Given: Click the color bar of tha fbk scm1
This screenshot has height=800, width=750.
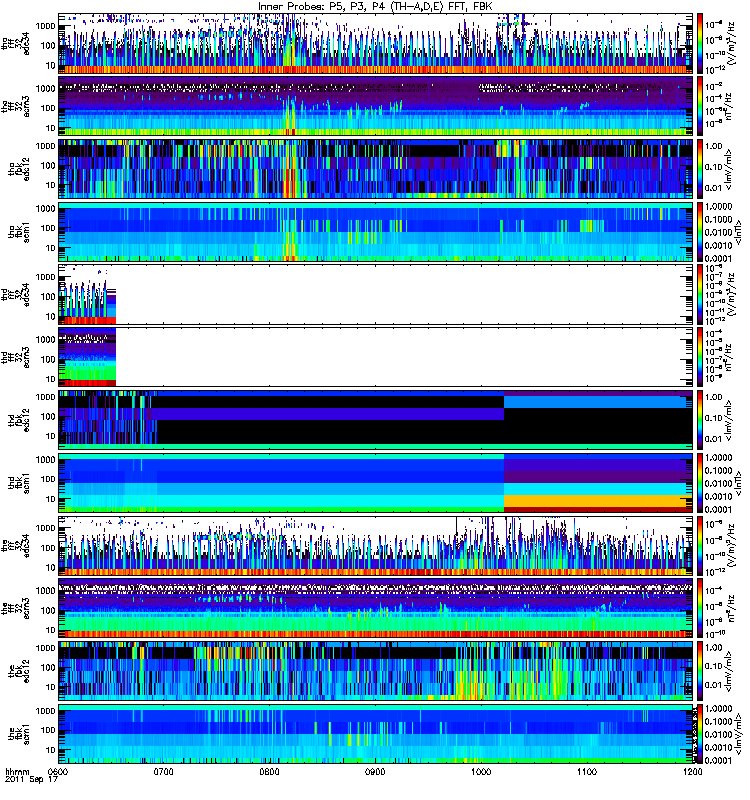Looking at the screenshot, I should [700, 232].
